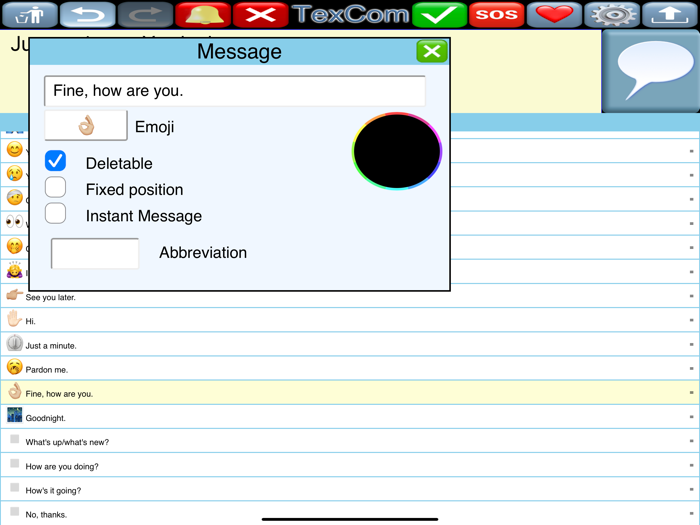The width and height of the screenshot is (700, 525).
Task: Click the Abbreviation input field
Action: tap(95, 254)
